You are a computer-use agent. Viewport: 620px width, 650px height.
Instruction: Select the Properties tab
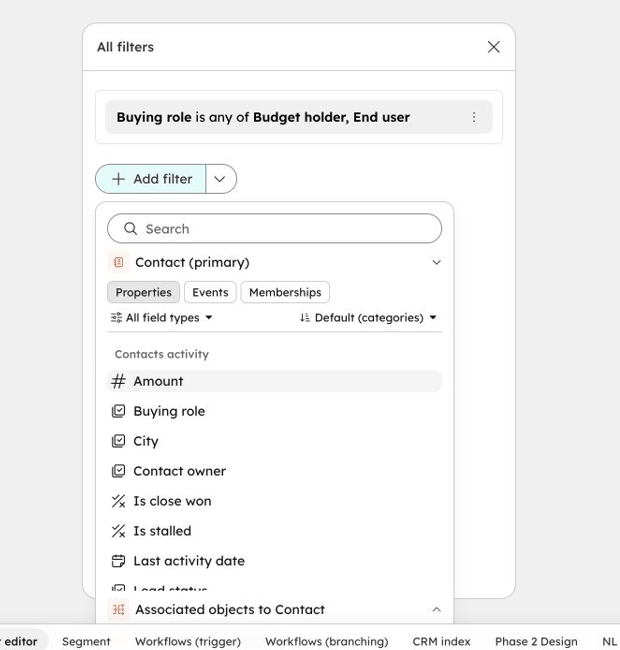pos(143,292)
